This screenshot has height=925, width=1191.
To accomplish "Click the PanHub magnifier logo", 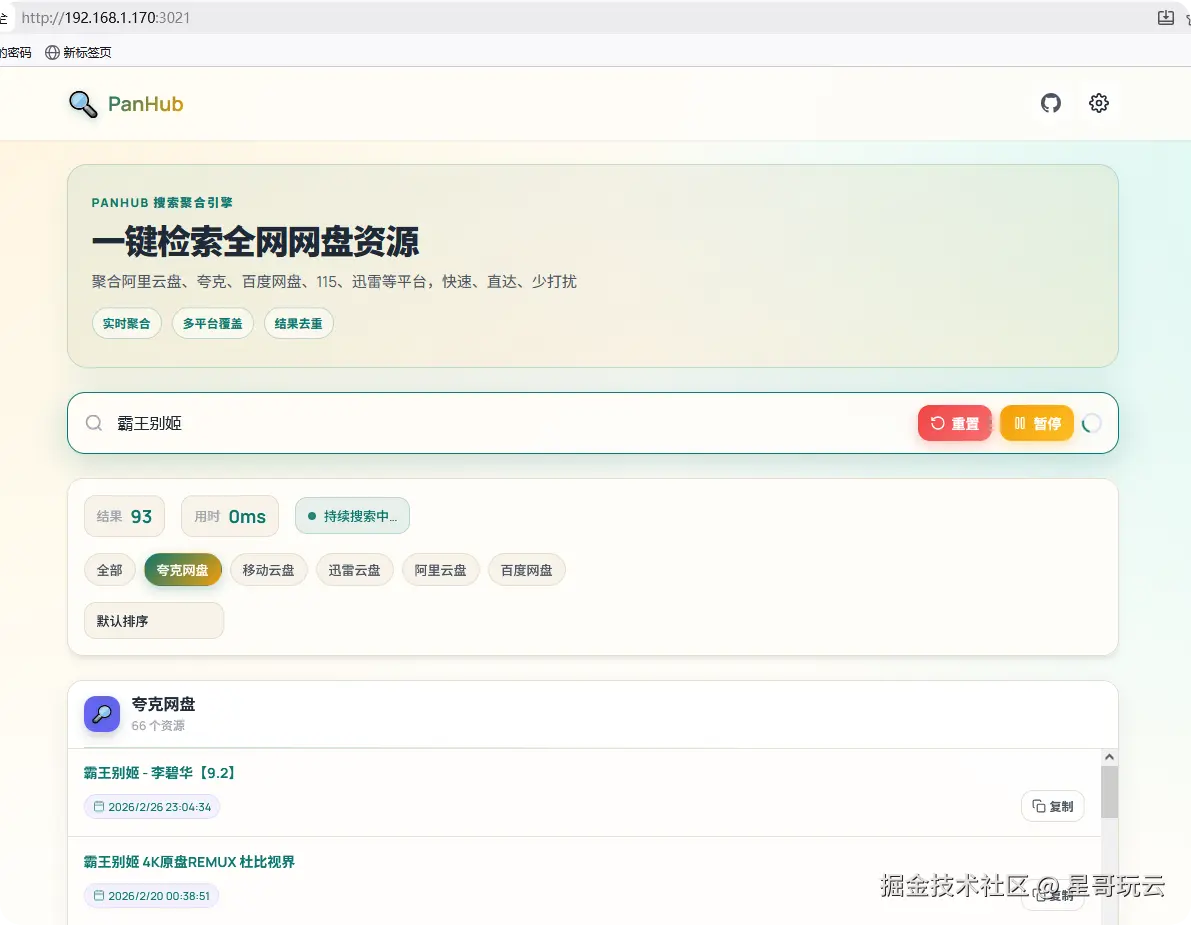I will tap(83, 104).
